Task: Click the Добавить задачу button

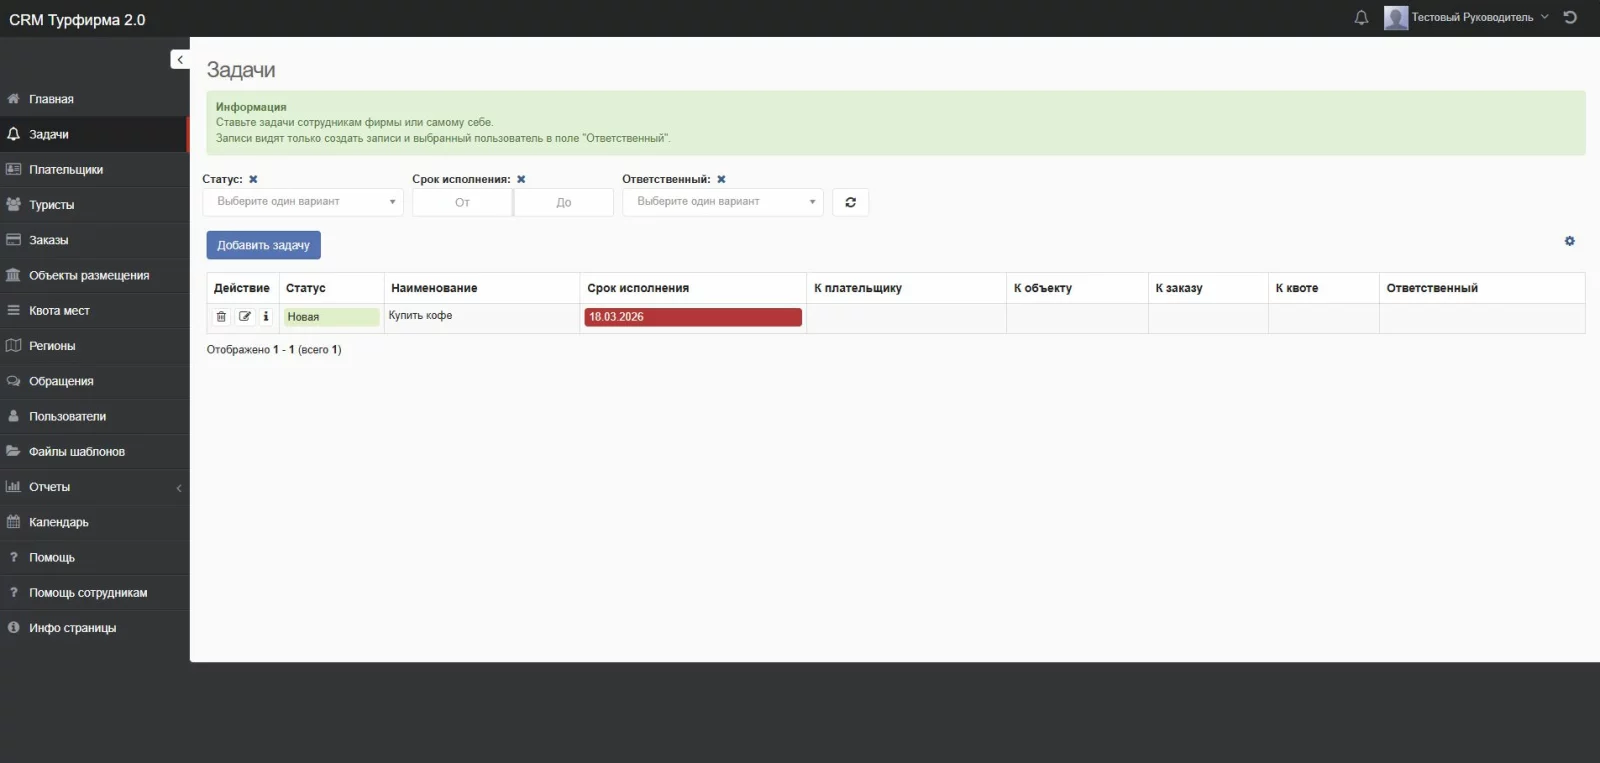Action: click(x=263, y=245)
